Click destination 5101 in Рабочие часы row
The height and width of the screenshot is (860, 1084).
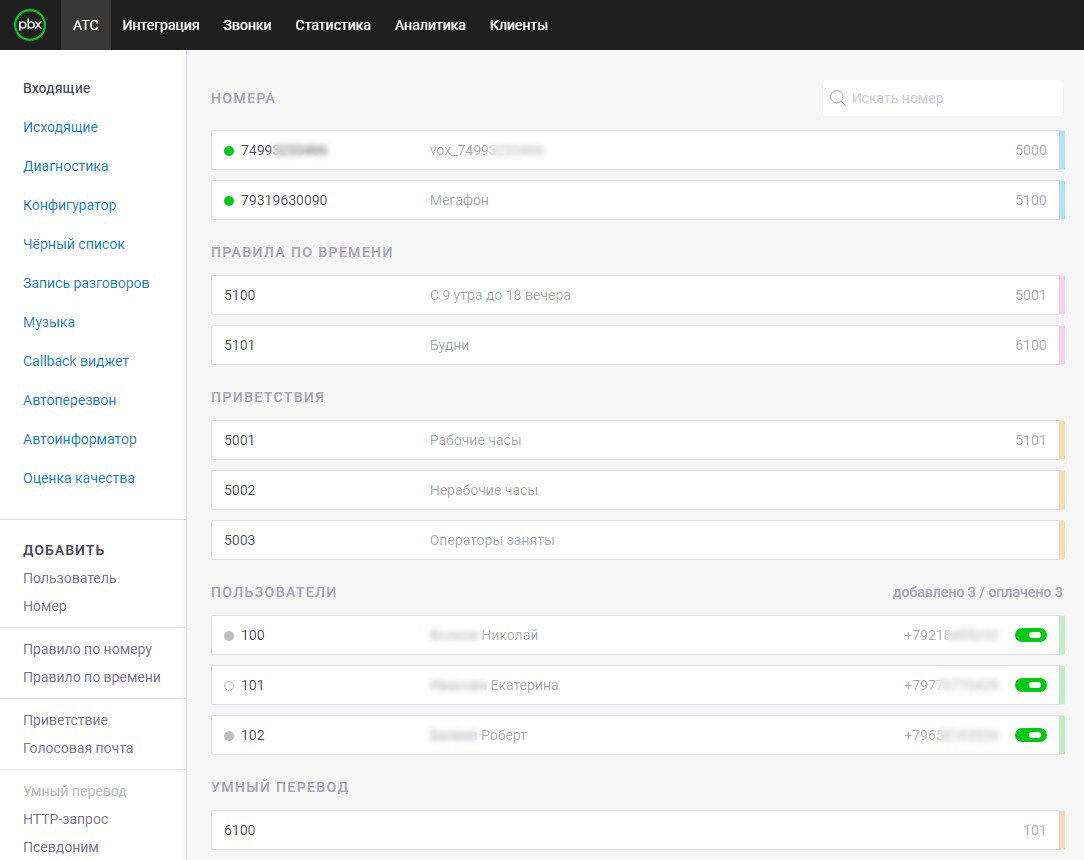1031,440
